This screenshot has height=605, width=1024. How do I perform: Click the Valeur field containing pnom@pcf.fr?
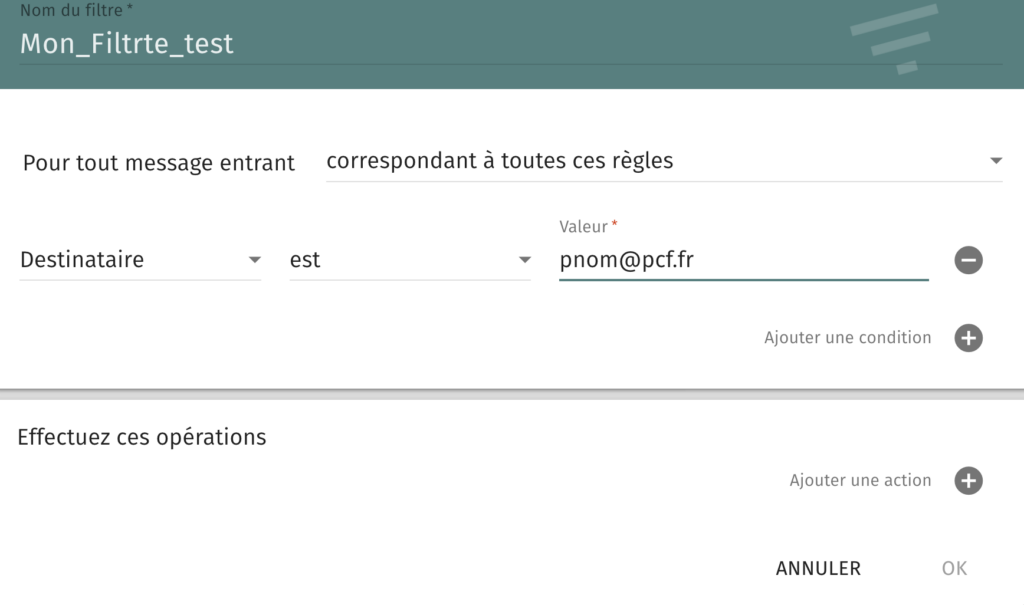pos(744,260)
